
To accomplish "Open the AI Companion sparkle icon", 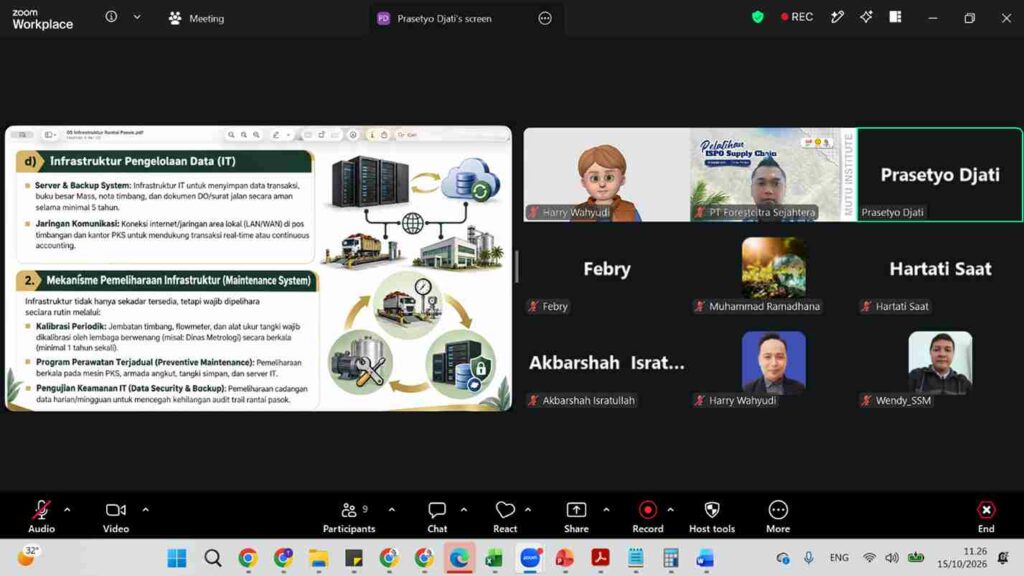I will (866, 17).
